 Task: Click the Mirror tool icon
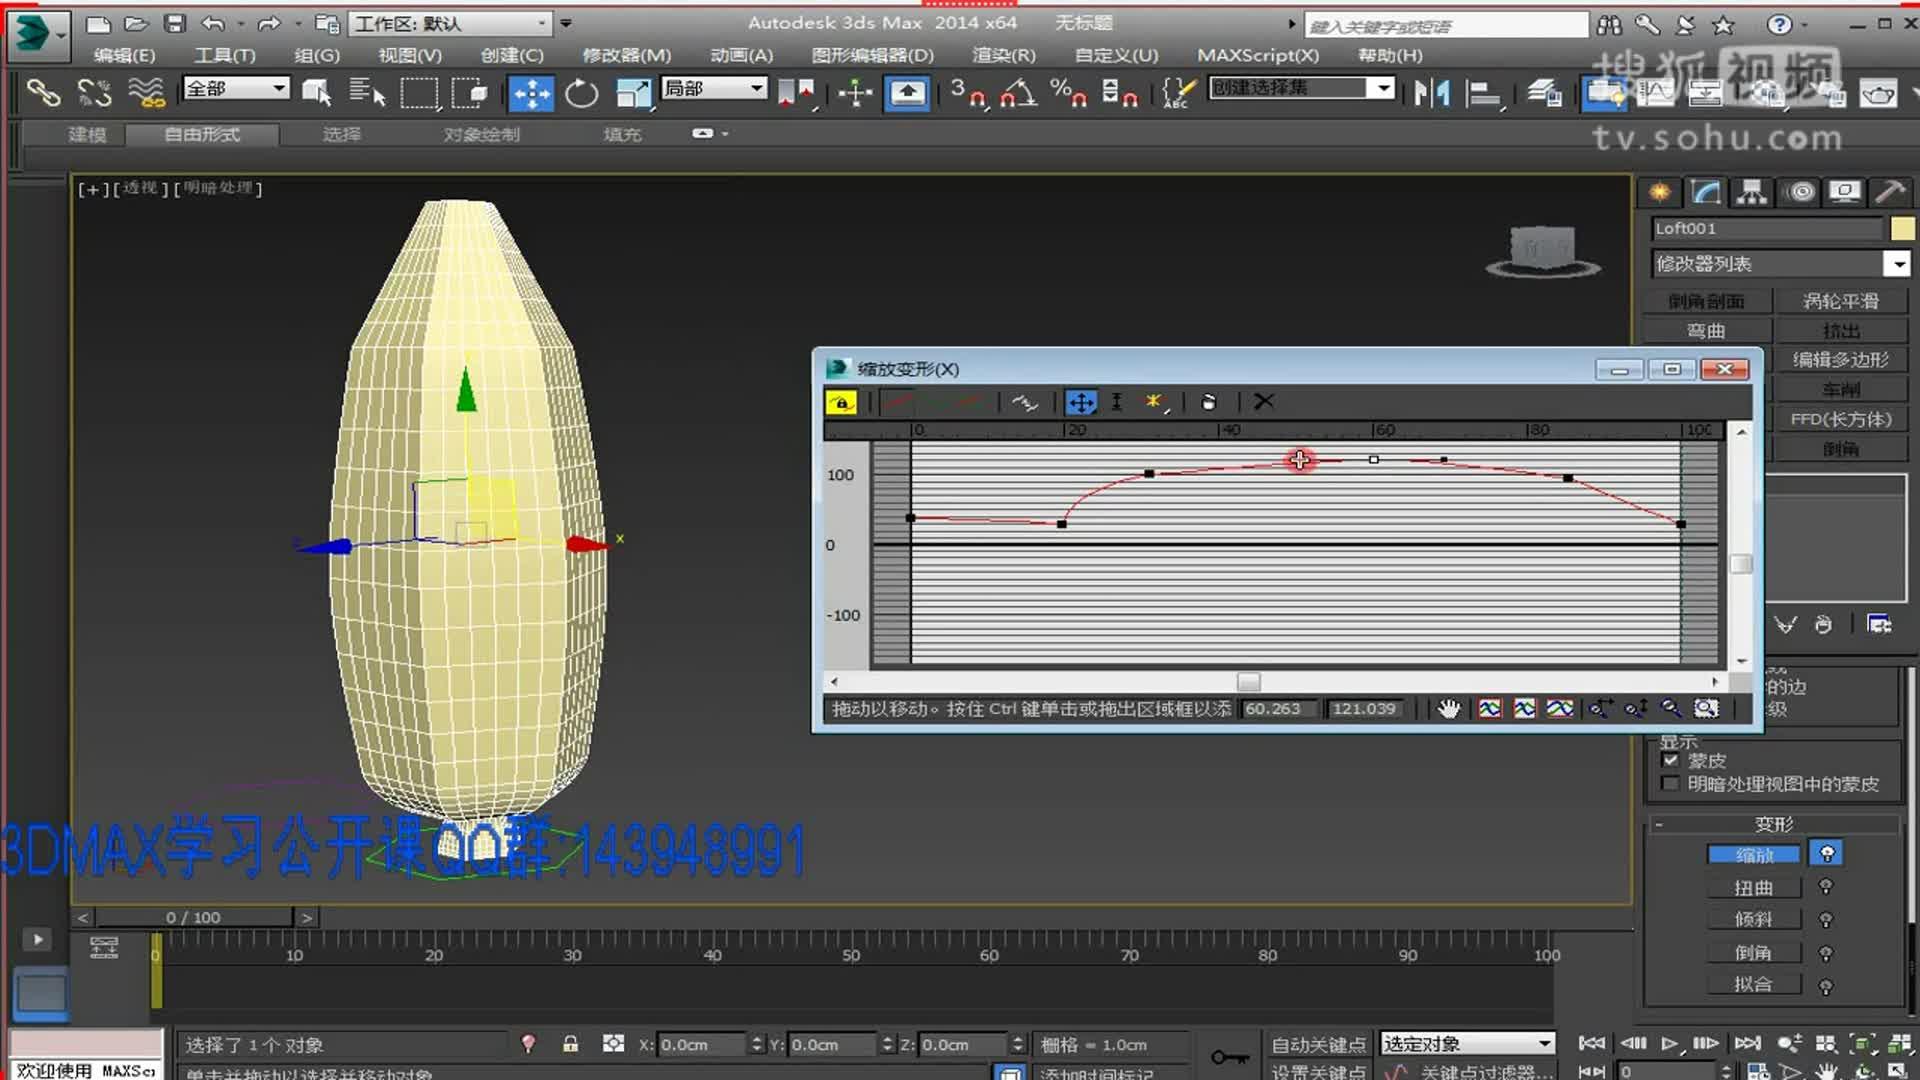pyautogui.click(x=1431, y=93)
